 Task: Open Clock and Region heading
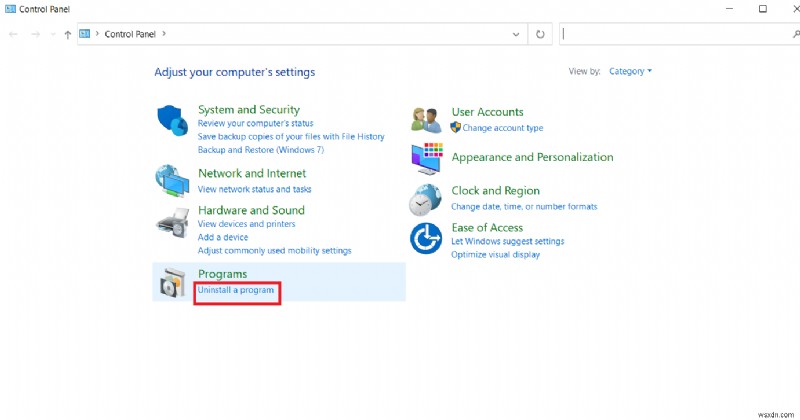click(x=495, y=191)
